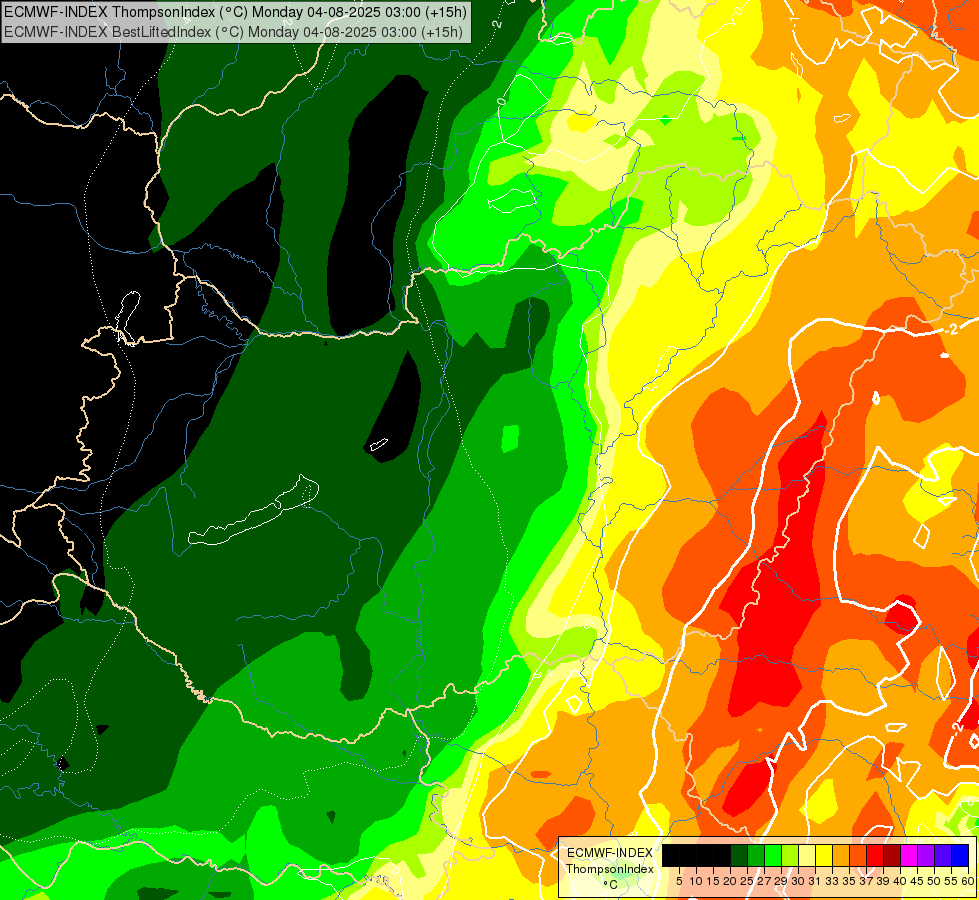Click the legend tick label '31'
The width and height of the screenshot is (979, 900).
[x=815, y=881]
